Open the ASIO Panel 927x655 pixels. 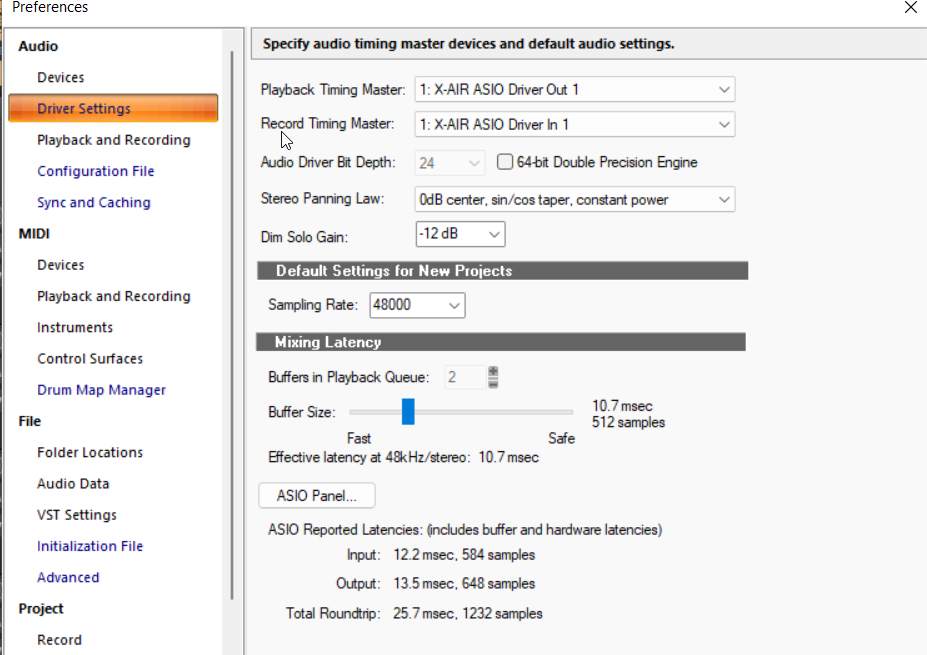click(x=316, y=495)
